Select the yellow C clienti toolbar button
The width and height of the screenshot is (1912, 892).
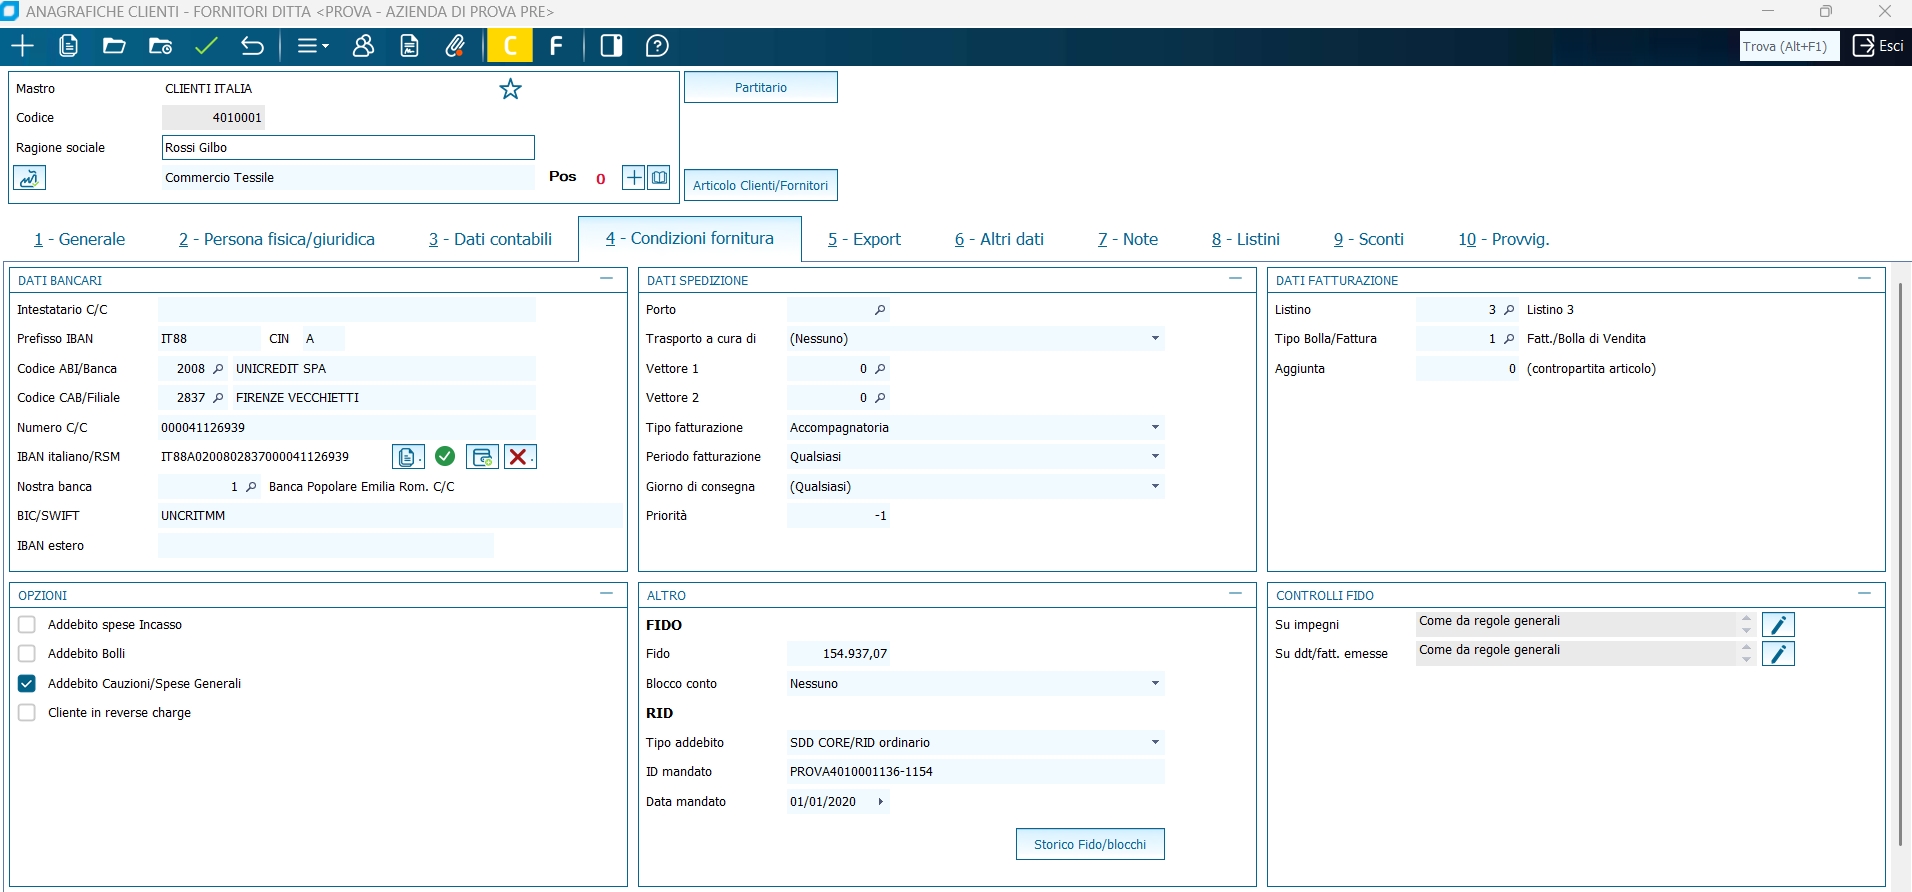pyautogui.click(x=510, y=46)
